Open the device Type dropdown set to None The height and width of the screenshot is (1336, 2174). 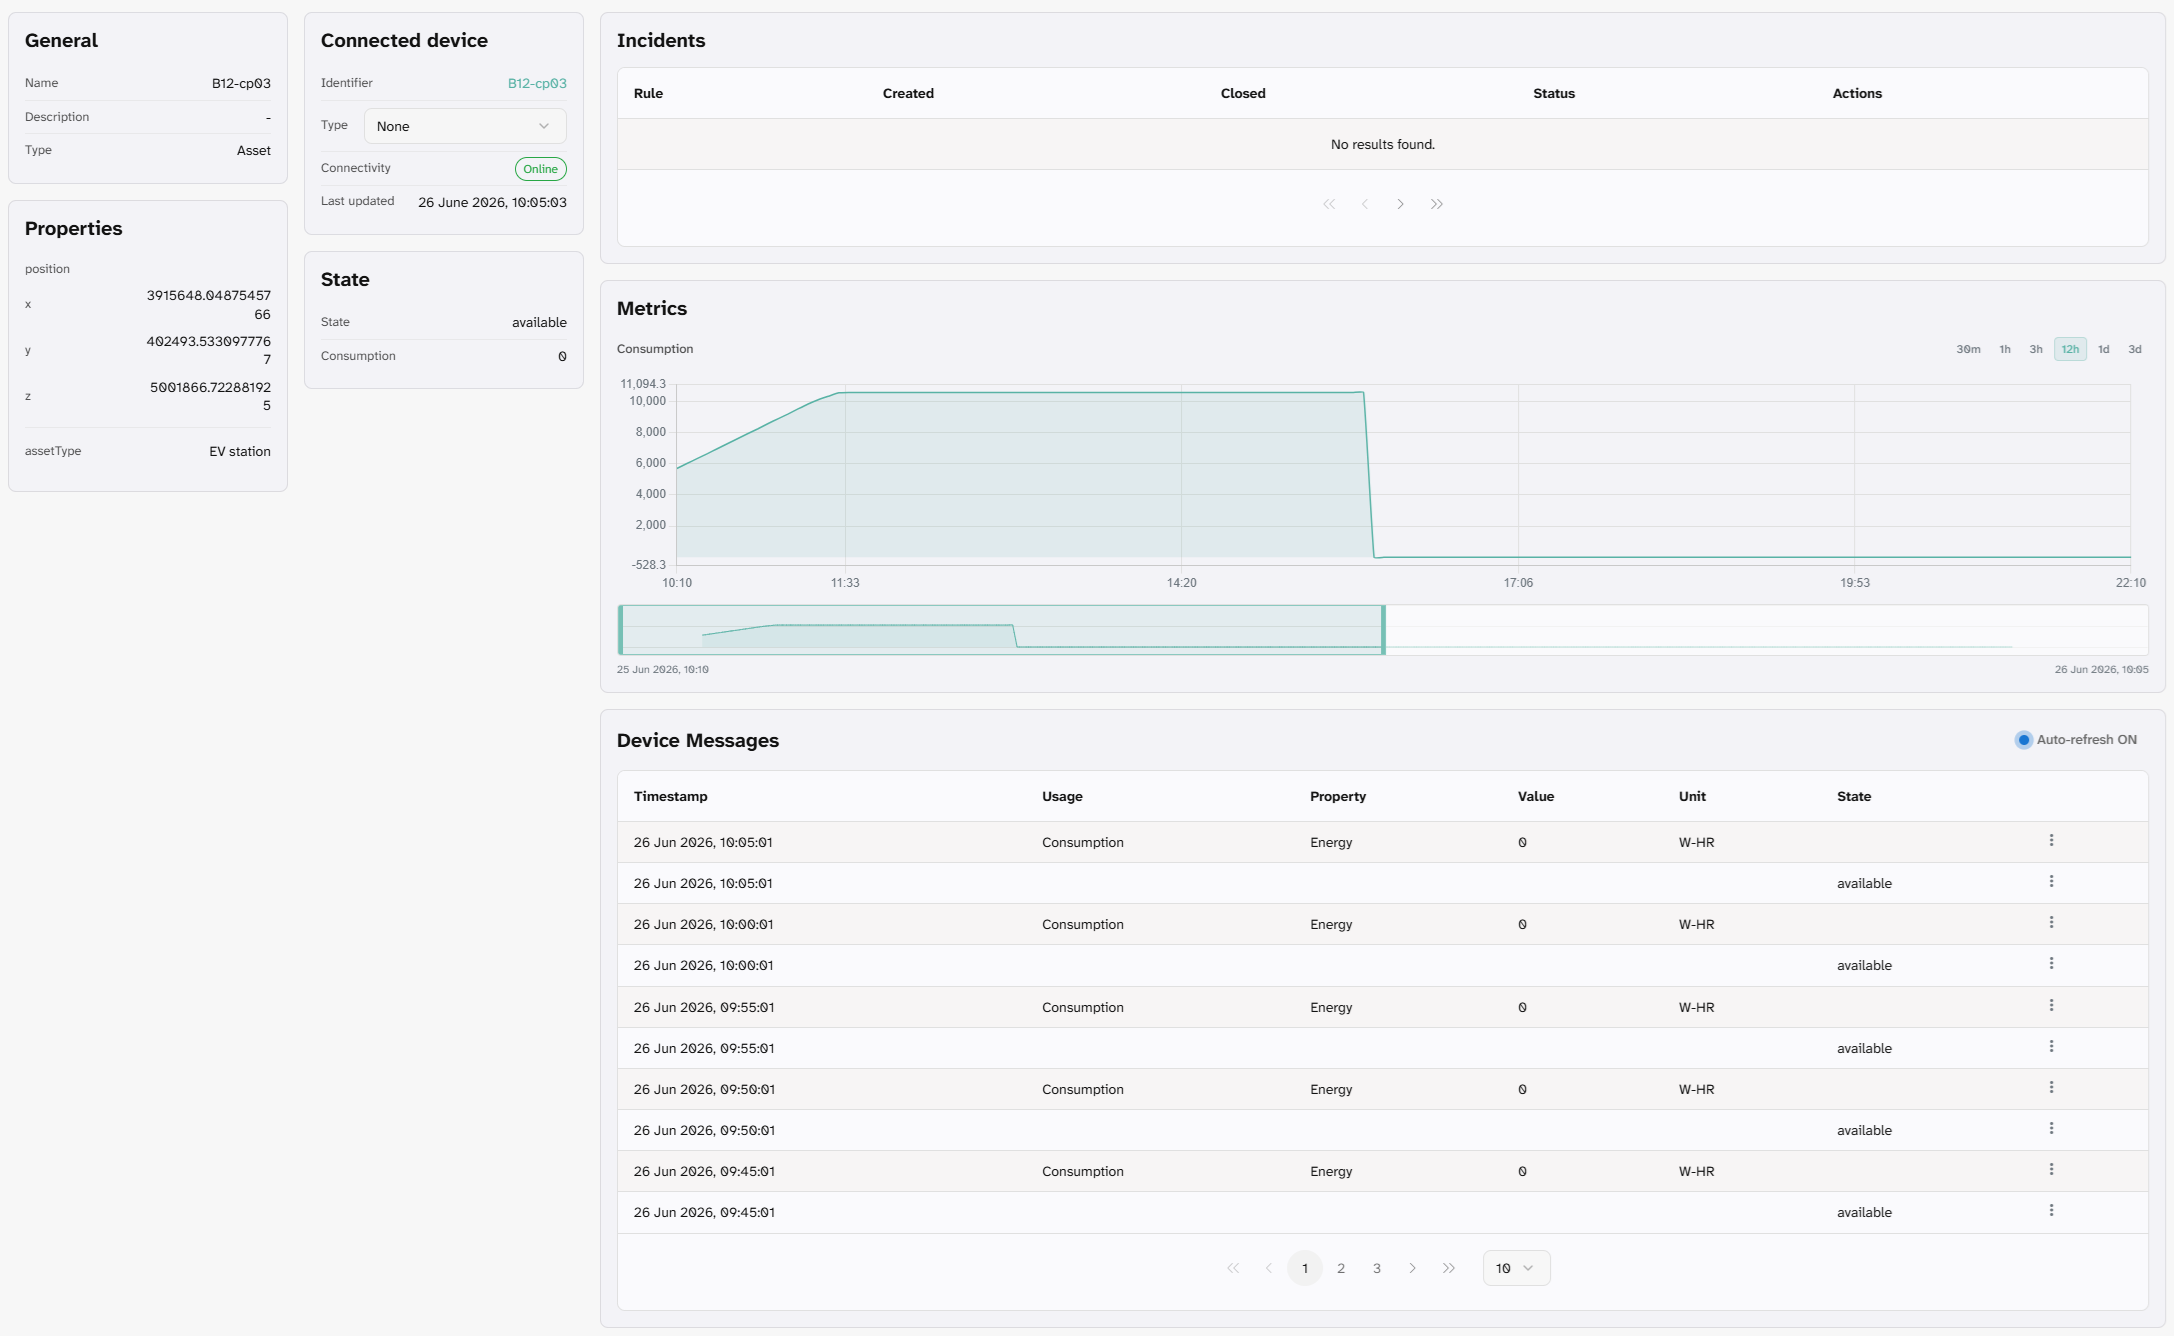(x=465, y=126)
